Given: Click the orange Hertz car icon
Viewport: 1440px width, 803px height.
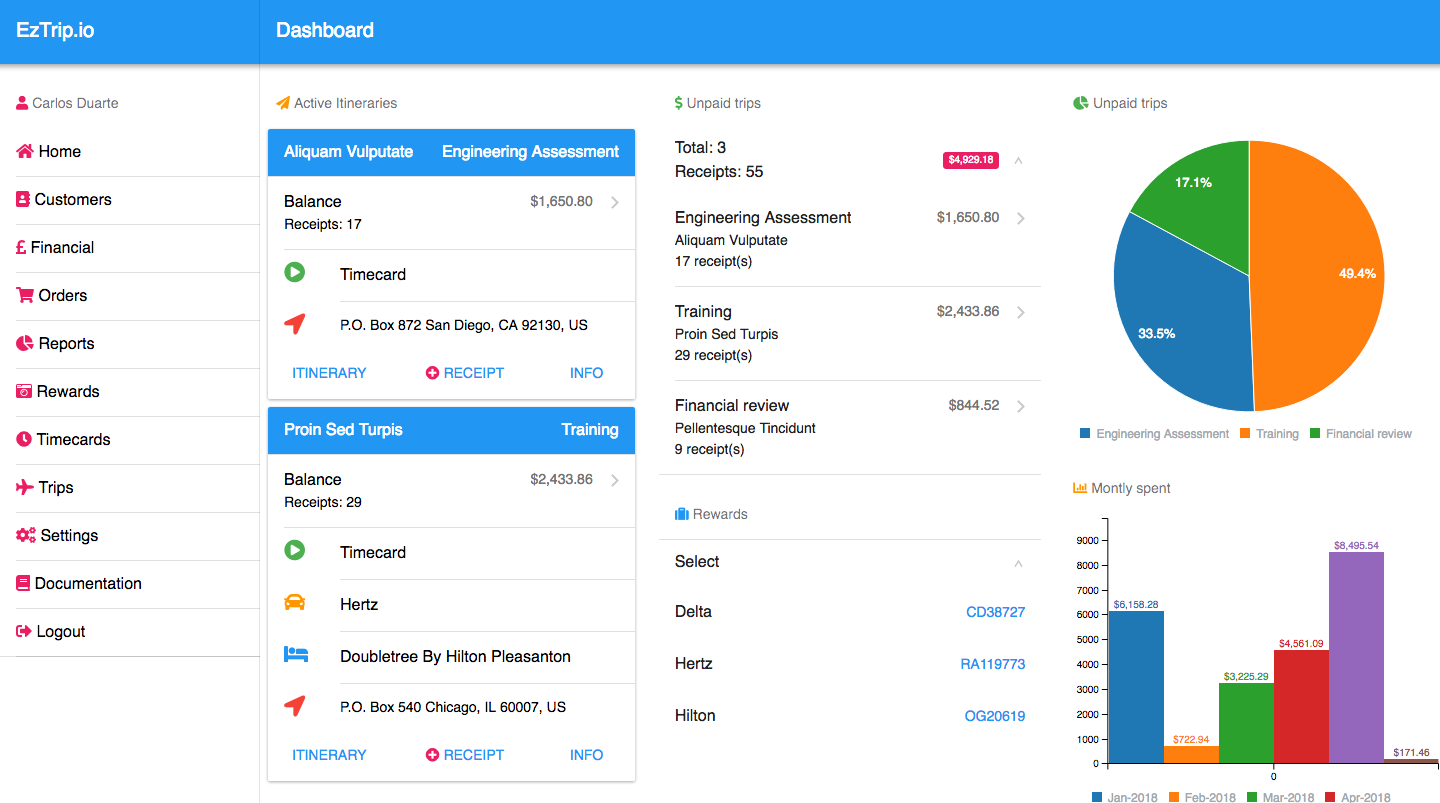Looking at the screenshot, I should point(294,603).
